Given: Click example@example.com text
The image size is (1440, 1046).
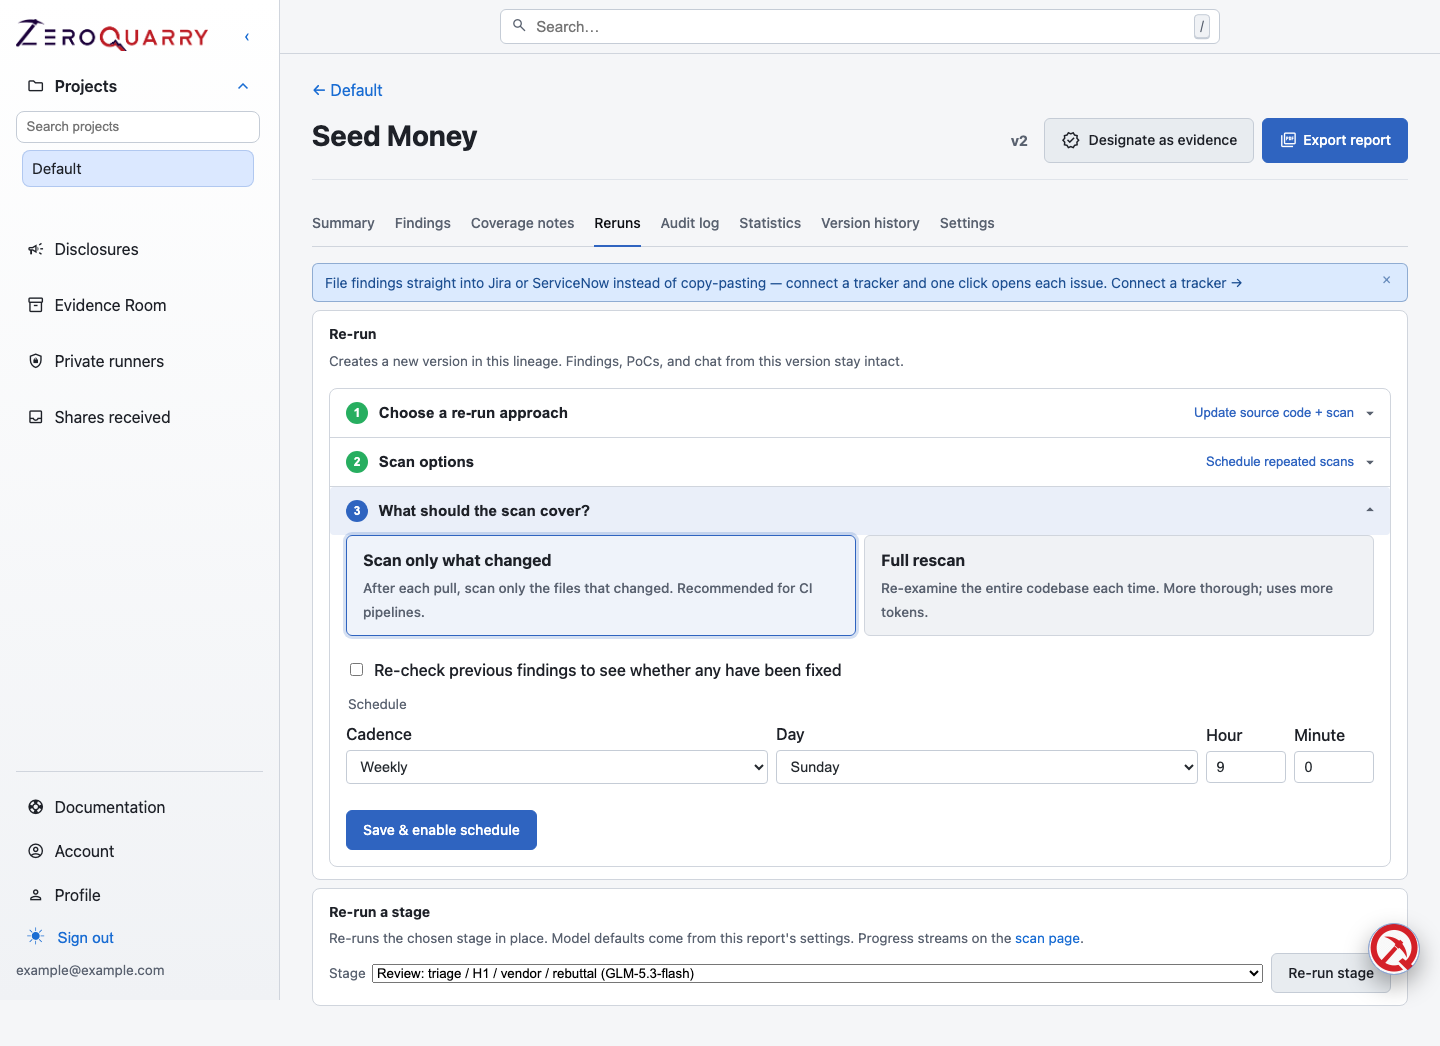Looking at the screenshot, I should (90, 970).
